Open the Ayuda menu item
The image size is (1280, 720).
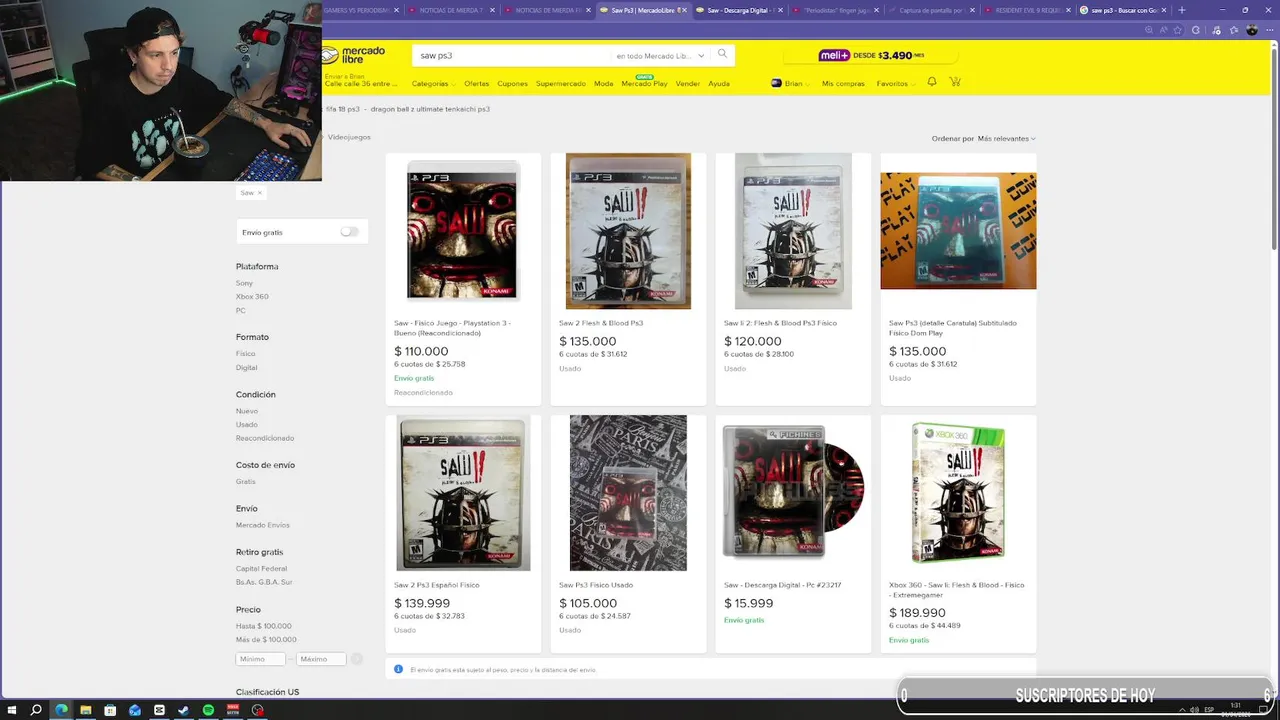click(718, 84)
